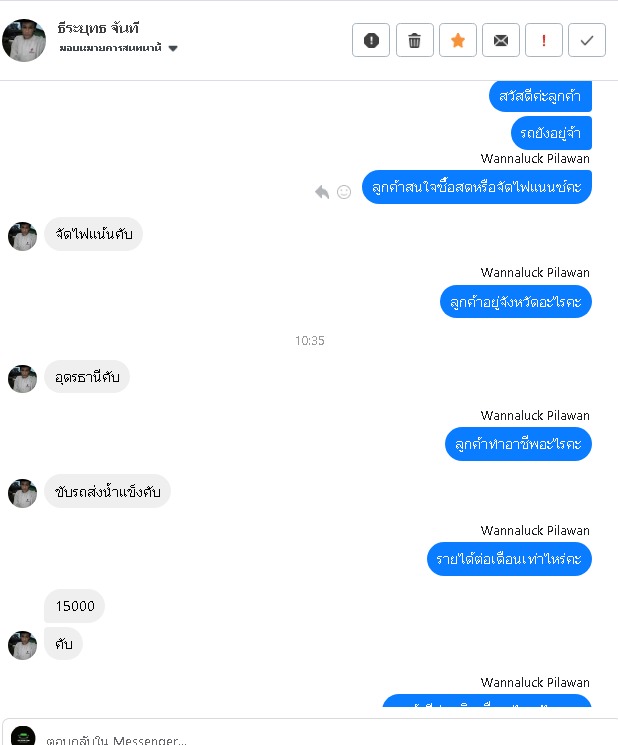Open the customer's header profile picture

[x=24, y=40]
